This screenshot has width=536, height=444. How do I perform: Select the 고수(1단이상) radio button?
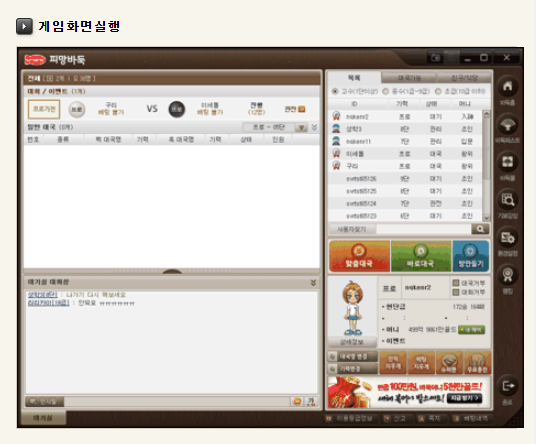(x=335, y=91)
